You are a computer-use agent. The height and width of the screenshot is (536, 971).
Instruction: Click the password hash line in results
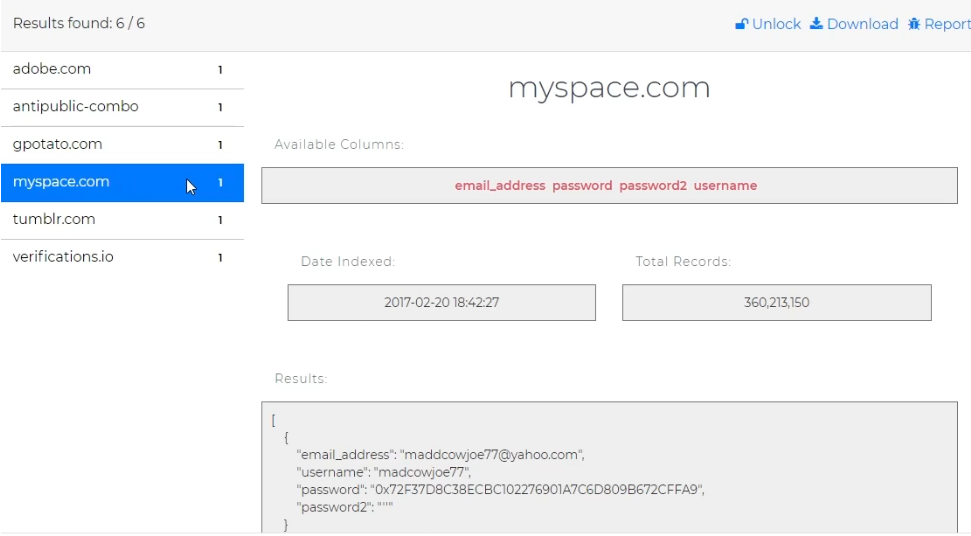point(500,490)
